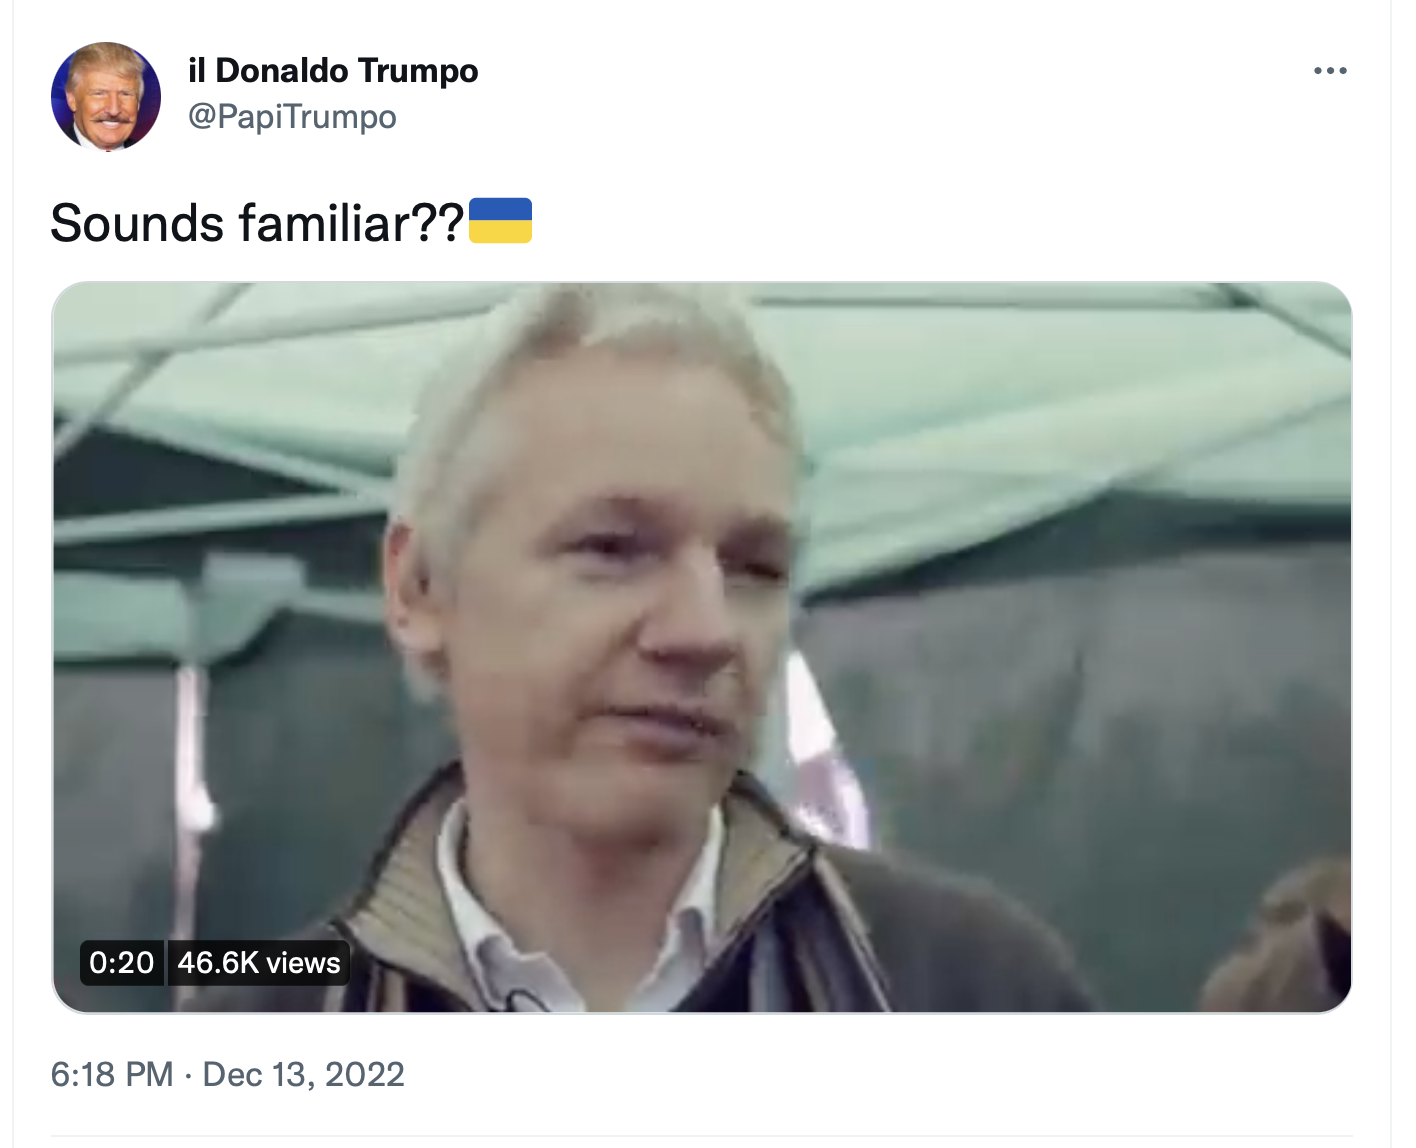
Task: Click the display name il Donaldo Trumpo
Action: [x=333, y=71]
